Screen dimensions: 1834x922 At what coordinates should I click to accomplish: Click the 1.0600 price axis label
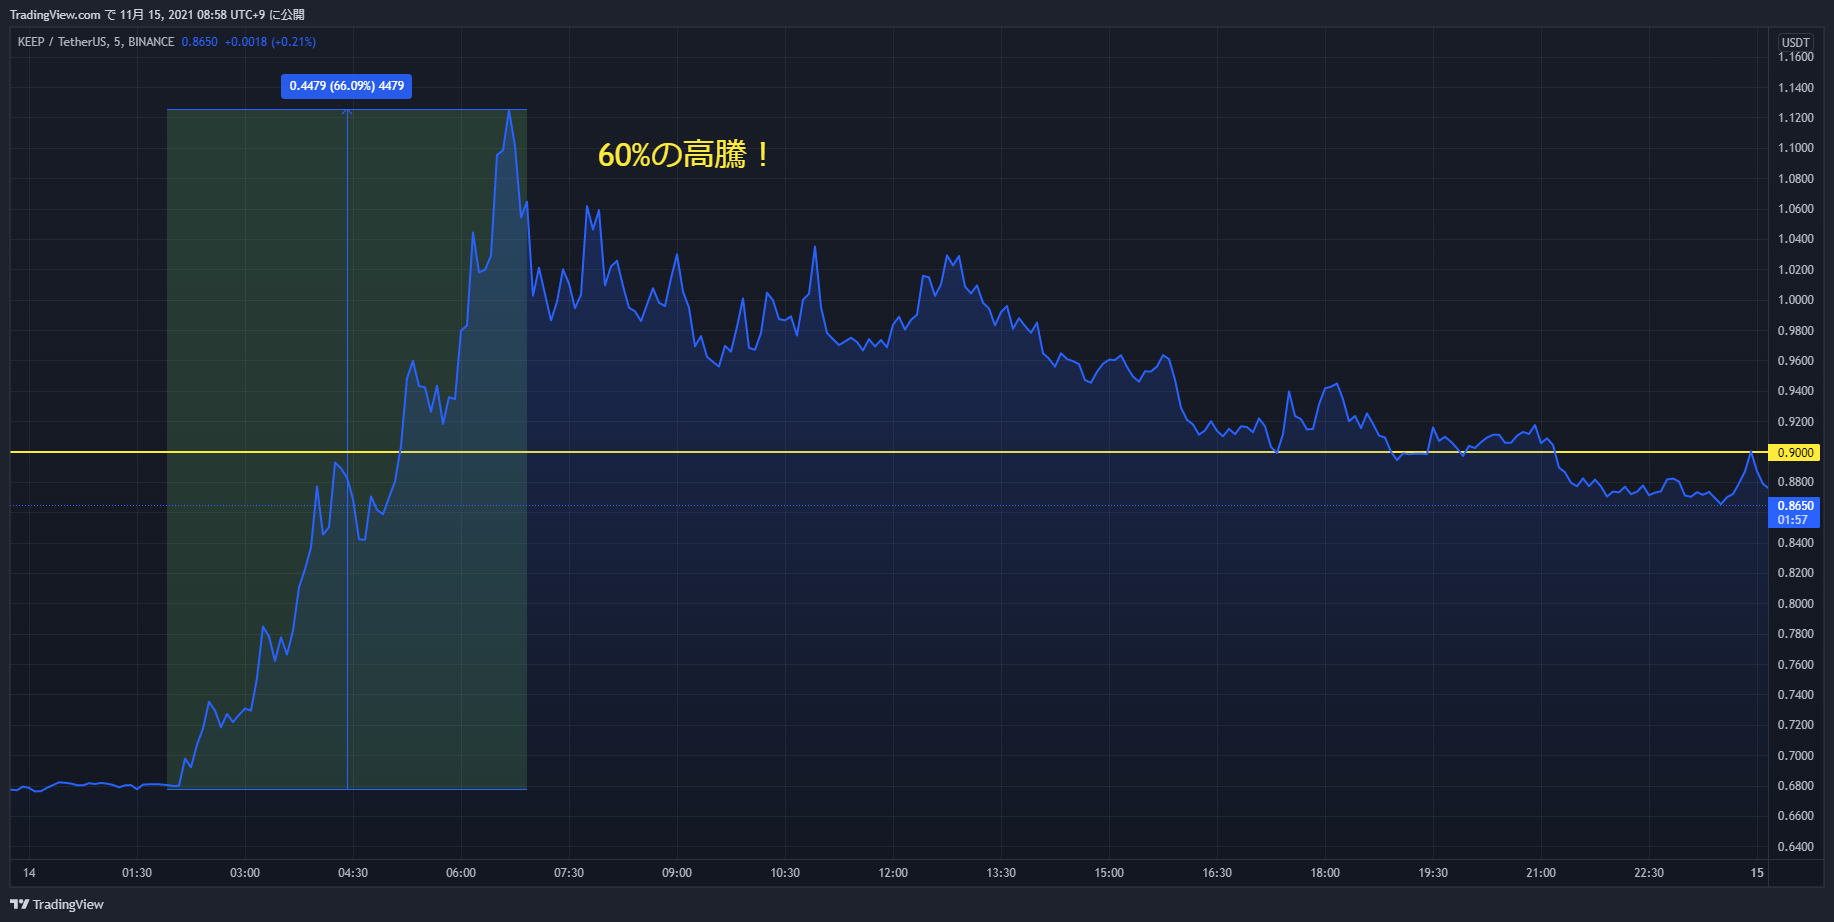(x=1795, y=209)
